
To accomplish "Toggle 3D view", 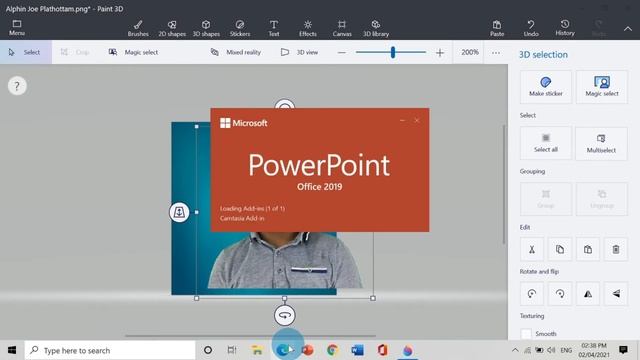I will coord(300,52).
